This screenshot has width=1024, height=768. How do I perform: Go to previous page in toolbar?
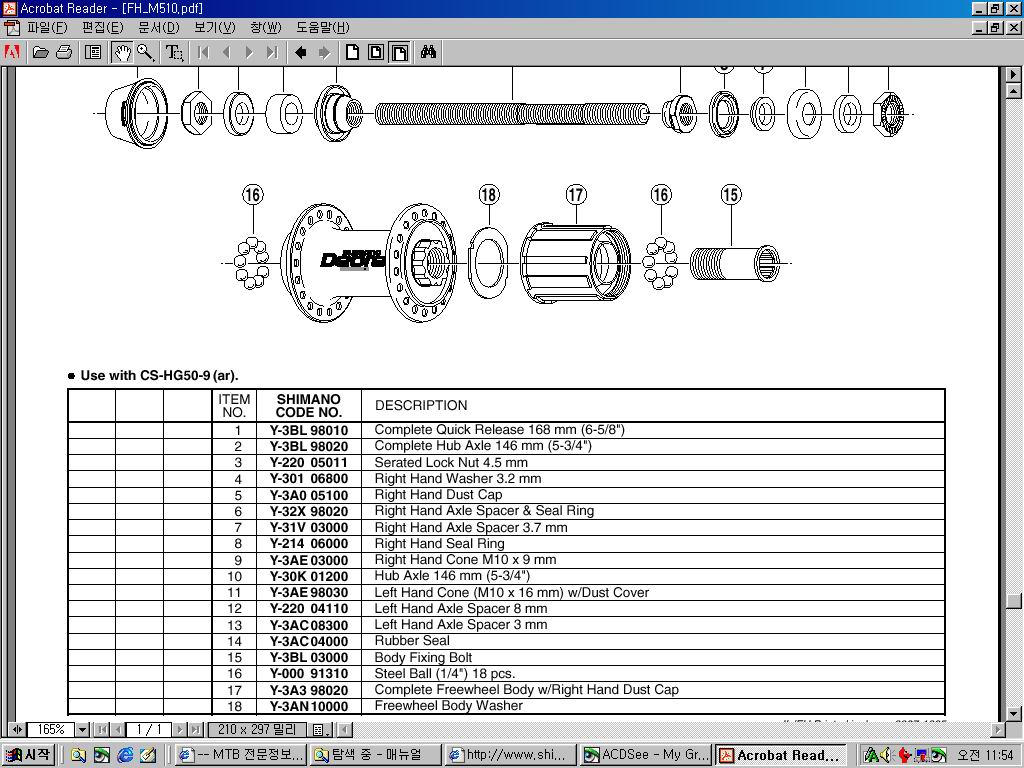[226, 52]
